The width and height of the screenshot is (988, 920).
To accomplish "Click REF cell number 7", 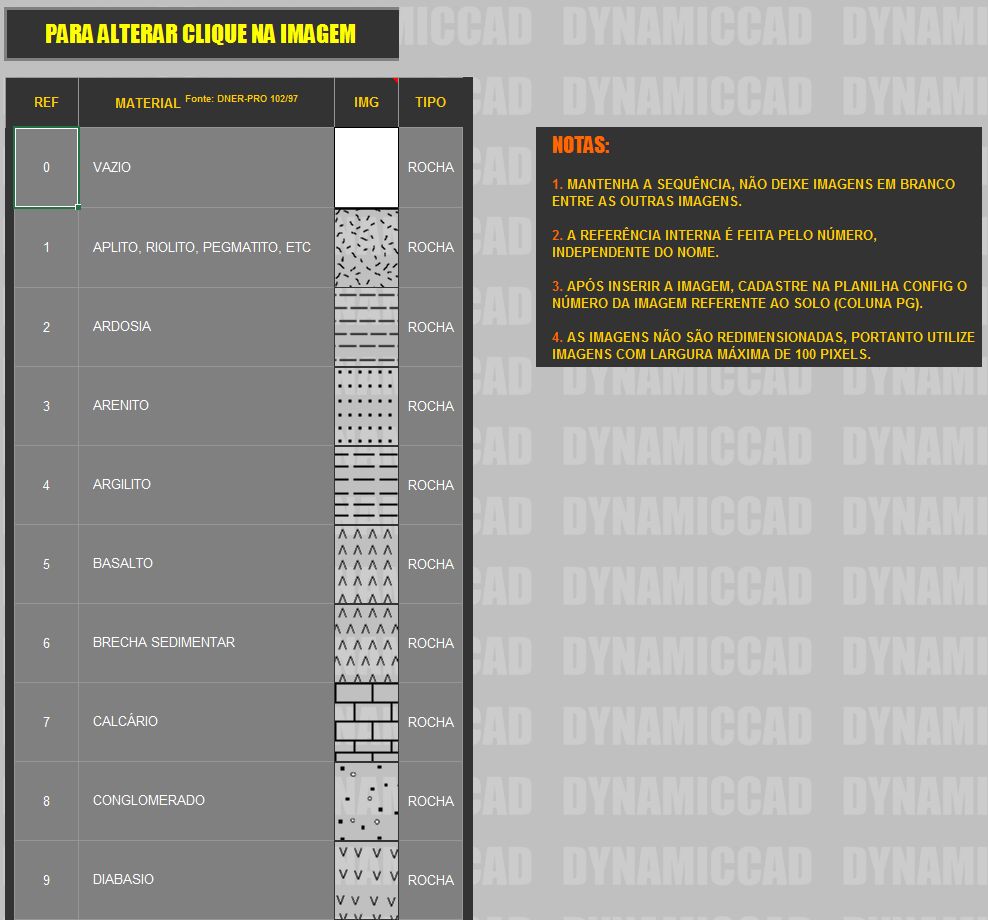I will (x=46, y=722).
